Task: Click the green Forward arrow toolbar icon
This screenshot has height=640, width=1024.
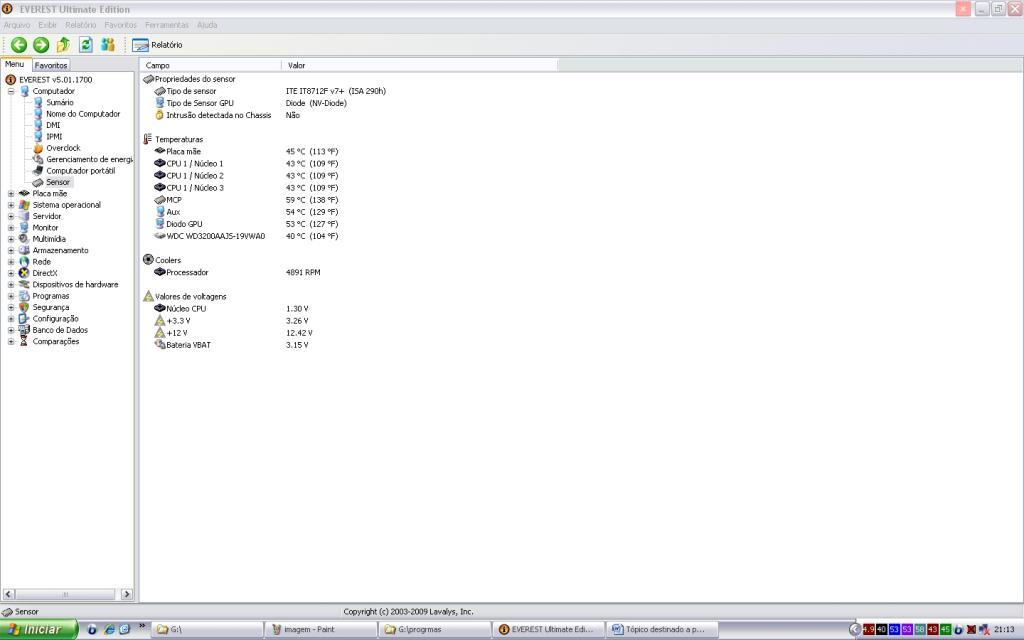Action: point(41,44)
